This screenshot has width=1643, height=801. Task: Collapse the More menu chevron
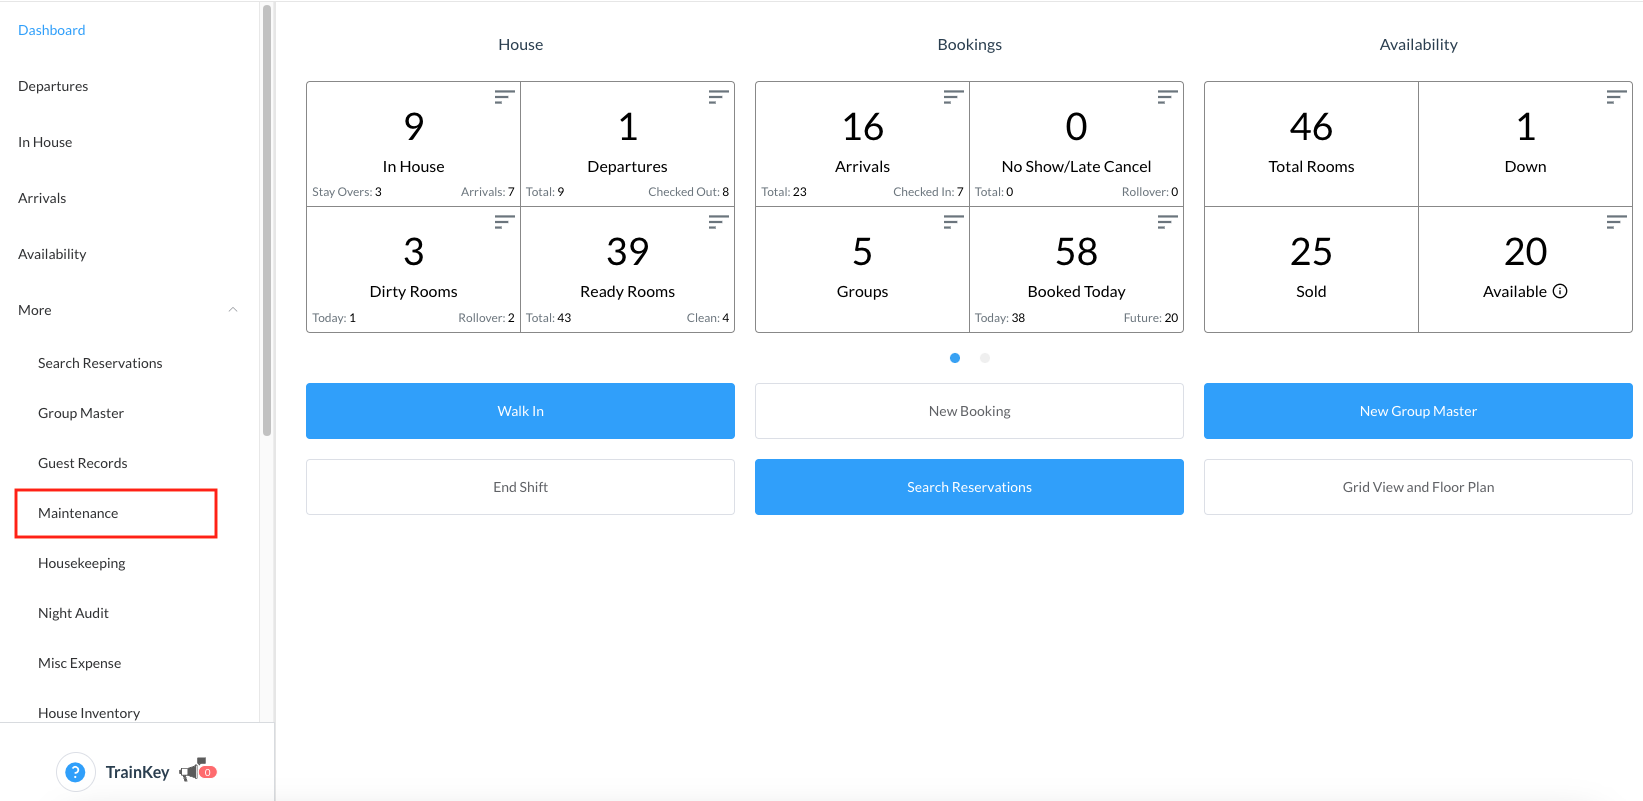coord(233,310)
